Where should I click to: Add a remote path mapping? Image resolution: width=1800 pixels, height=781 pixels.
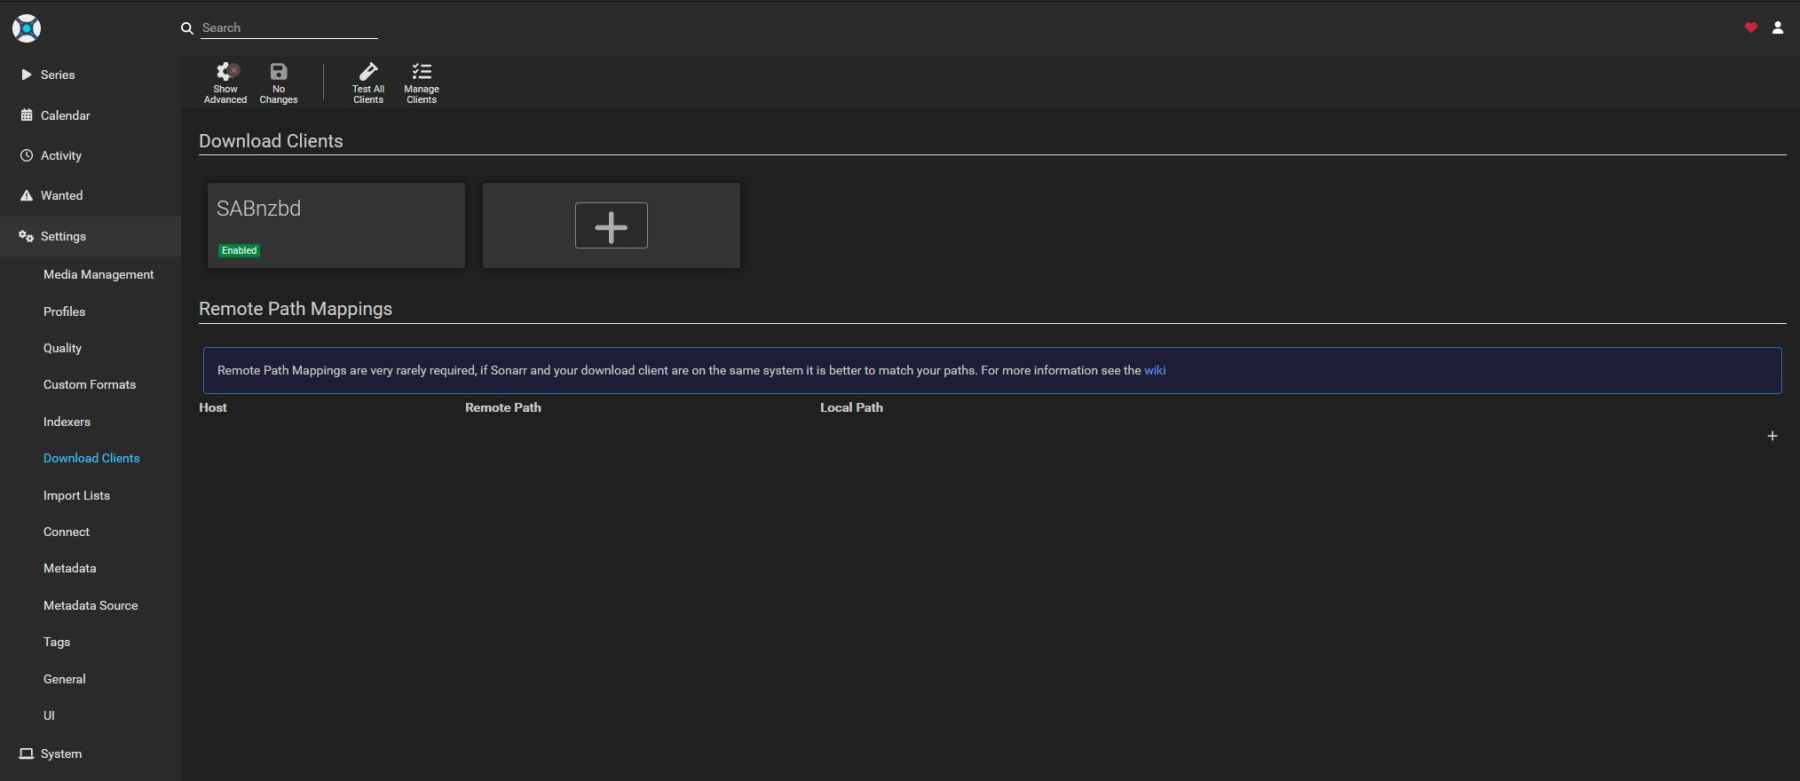coord(1772,436)
